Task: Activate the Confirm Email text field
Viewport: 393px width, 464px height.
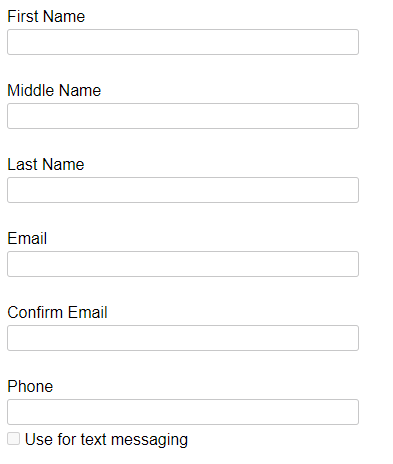Action: [x=183, y=338]
